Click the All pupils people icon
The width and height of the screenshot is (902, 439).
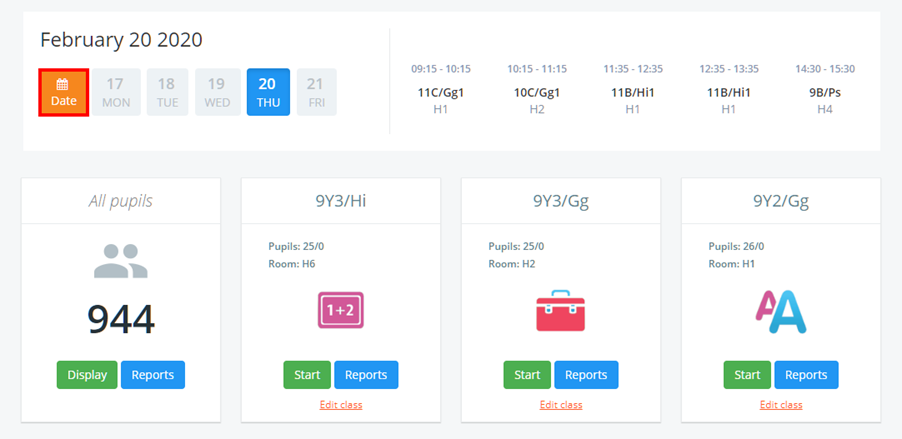click(121, 261)
